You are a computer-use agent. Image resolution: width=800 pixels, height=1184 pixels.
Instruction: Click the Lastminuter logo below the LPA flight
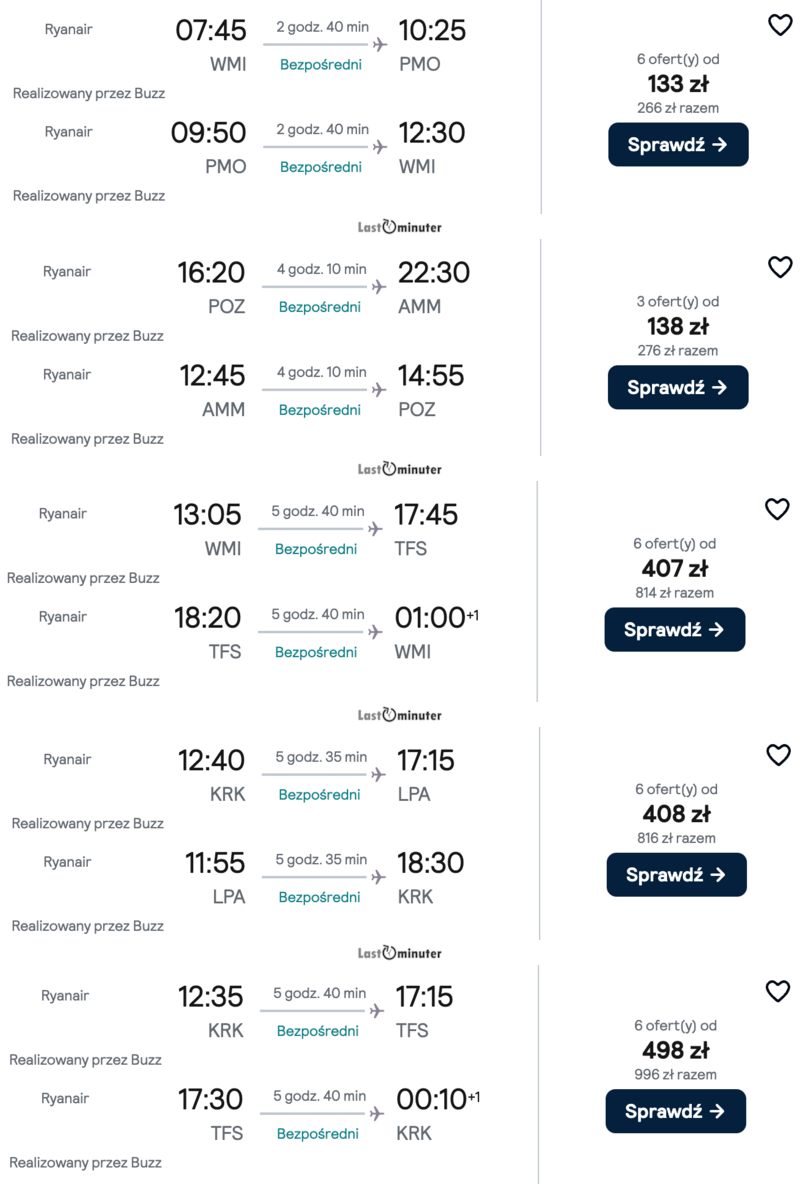click(400, 953)
